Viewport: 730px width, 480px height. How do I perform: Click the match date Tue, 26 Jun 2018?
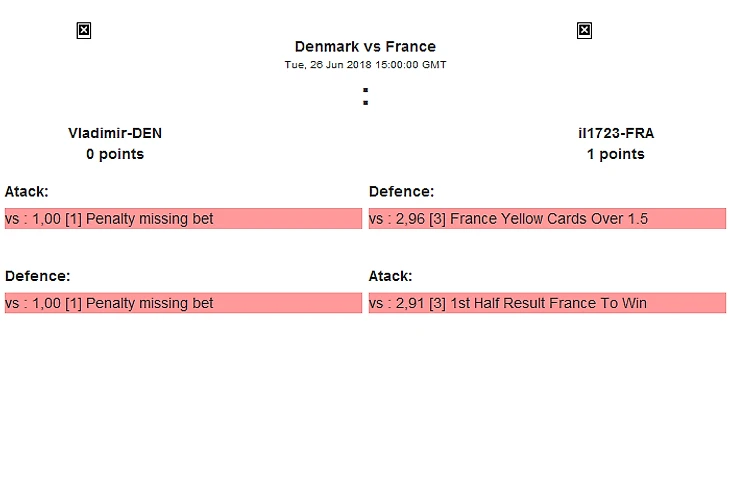click(x=365, y=65)
